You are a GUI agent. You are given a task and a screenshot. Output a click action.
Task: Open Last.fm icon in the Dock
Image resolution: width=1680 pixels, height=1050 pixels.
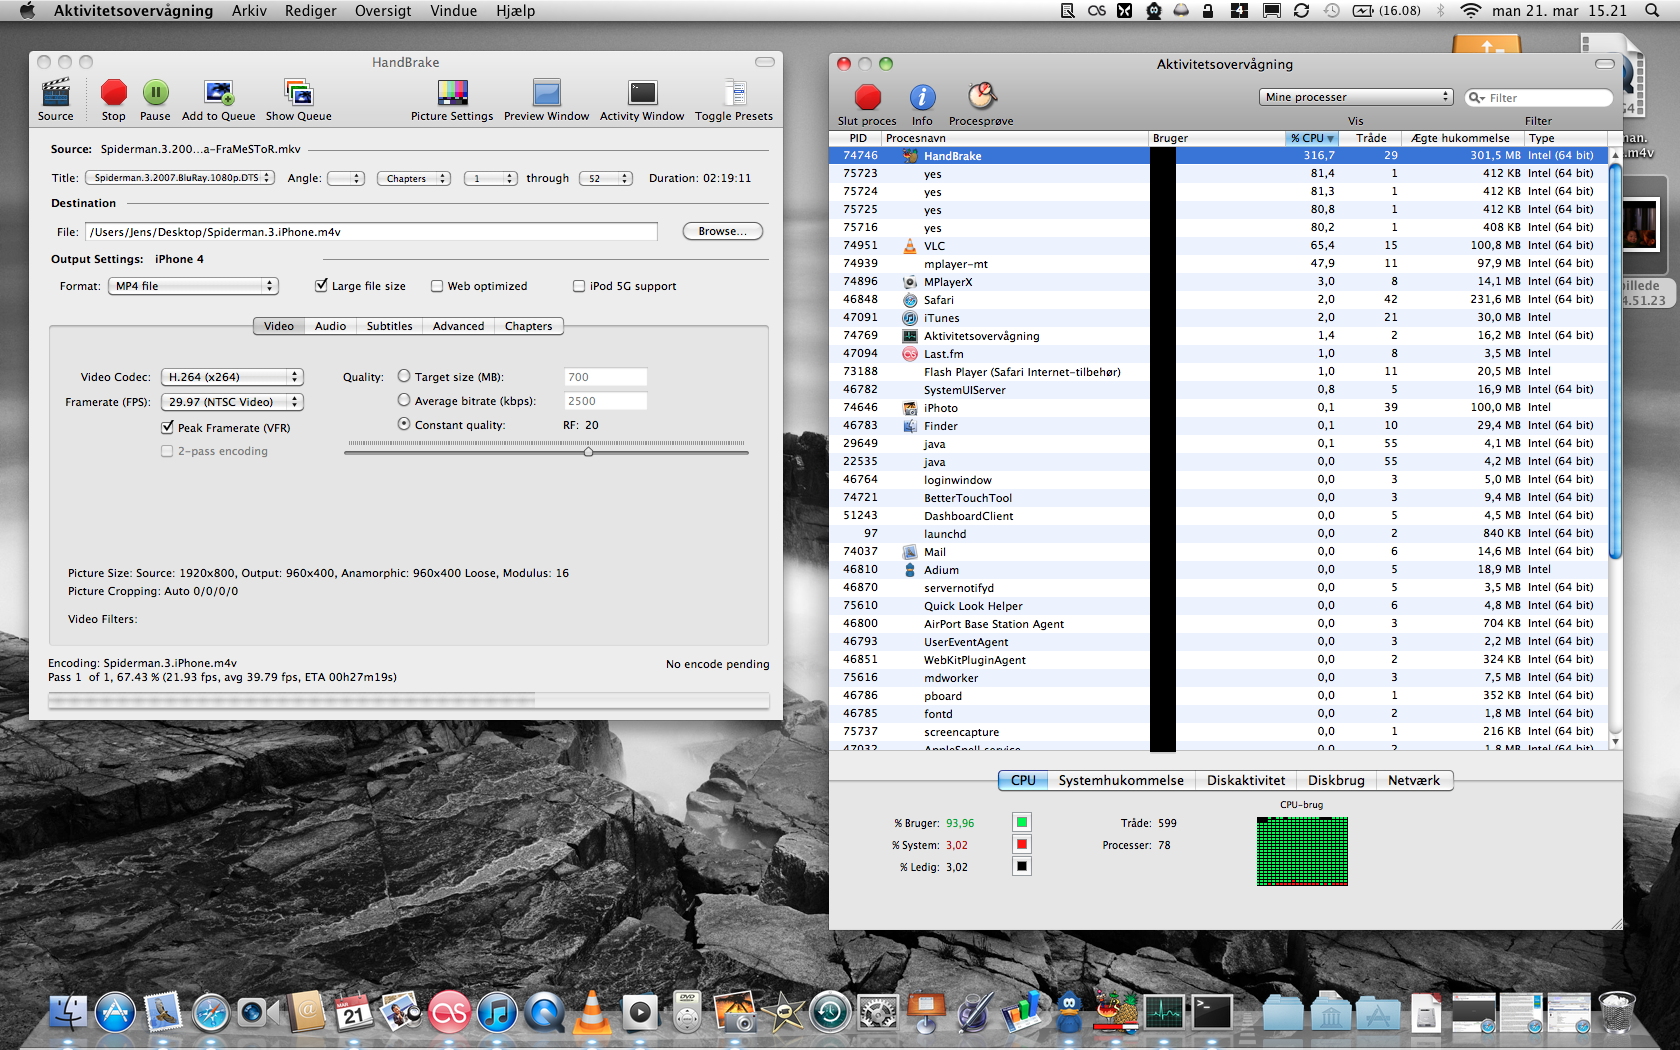pos(449,1013)
